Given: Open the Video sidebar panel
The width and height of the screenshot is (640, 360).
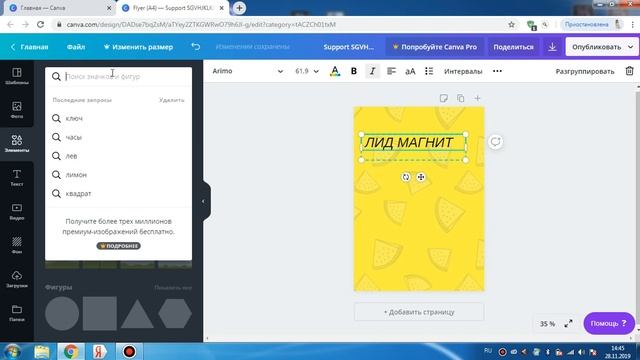Looking at the screenshot, I should pos(17,212).
